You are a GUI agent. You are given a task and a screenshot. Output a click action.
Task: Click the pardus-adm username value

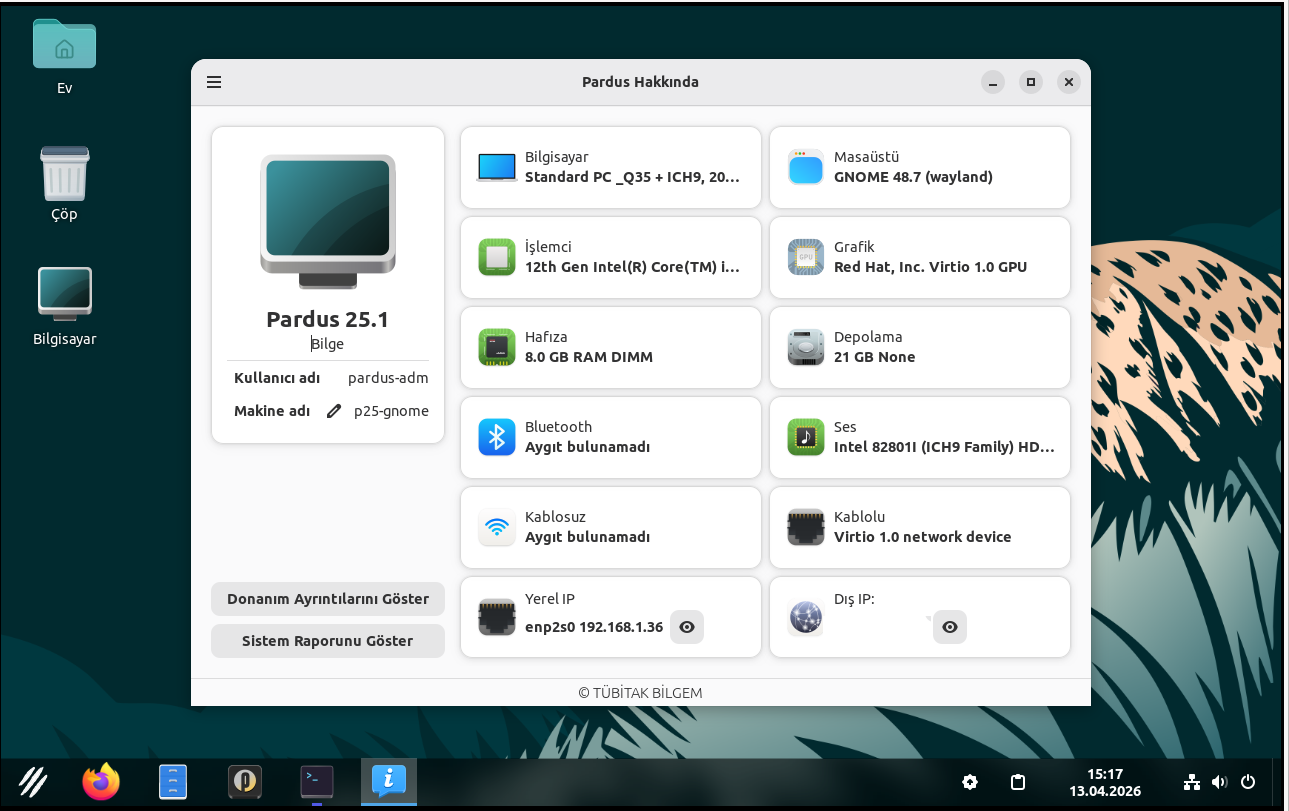pyautogui.click(x=388, y=378)
